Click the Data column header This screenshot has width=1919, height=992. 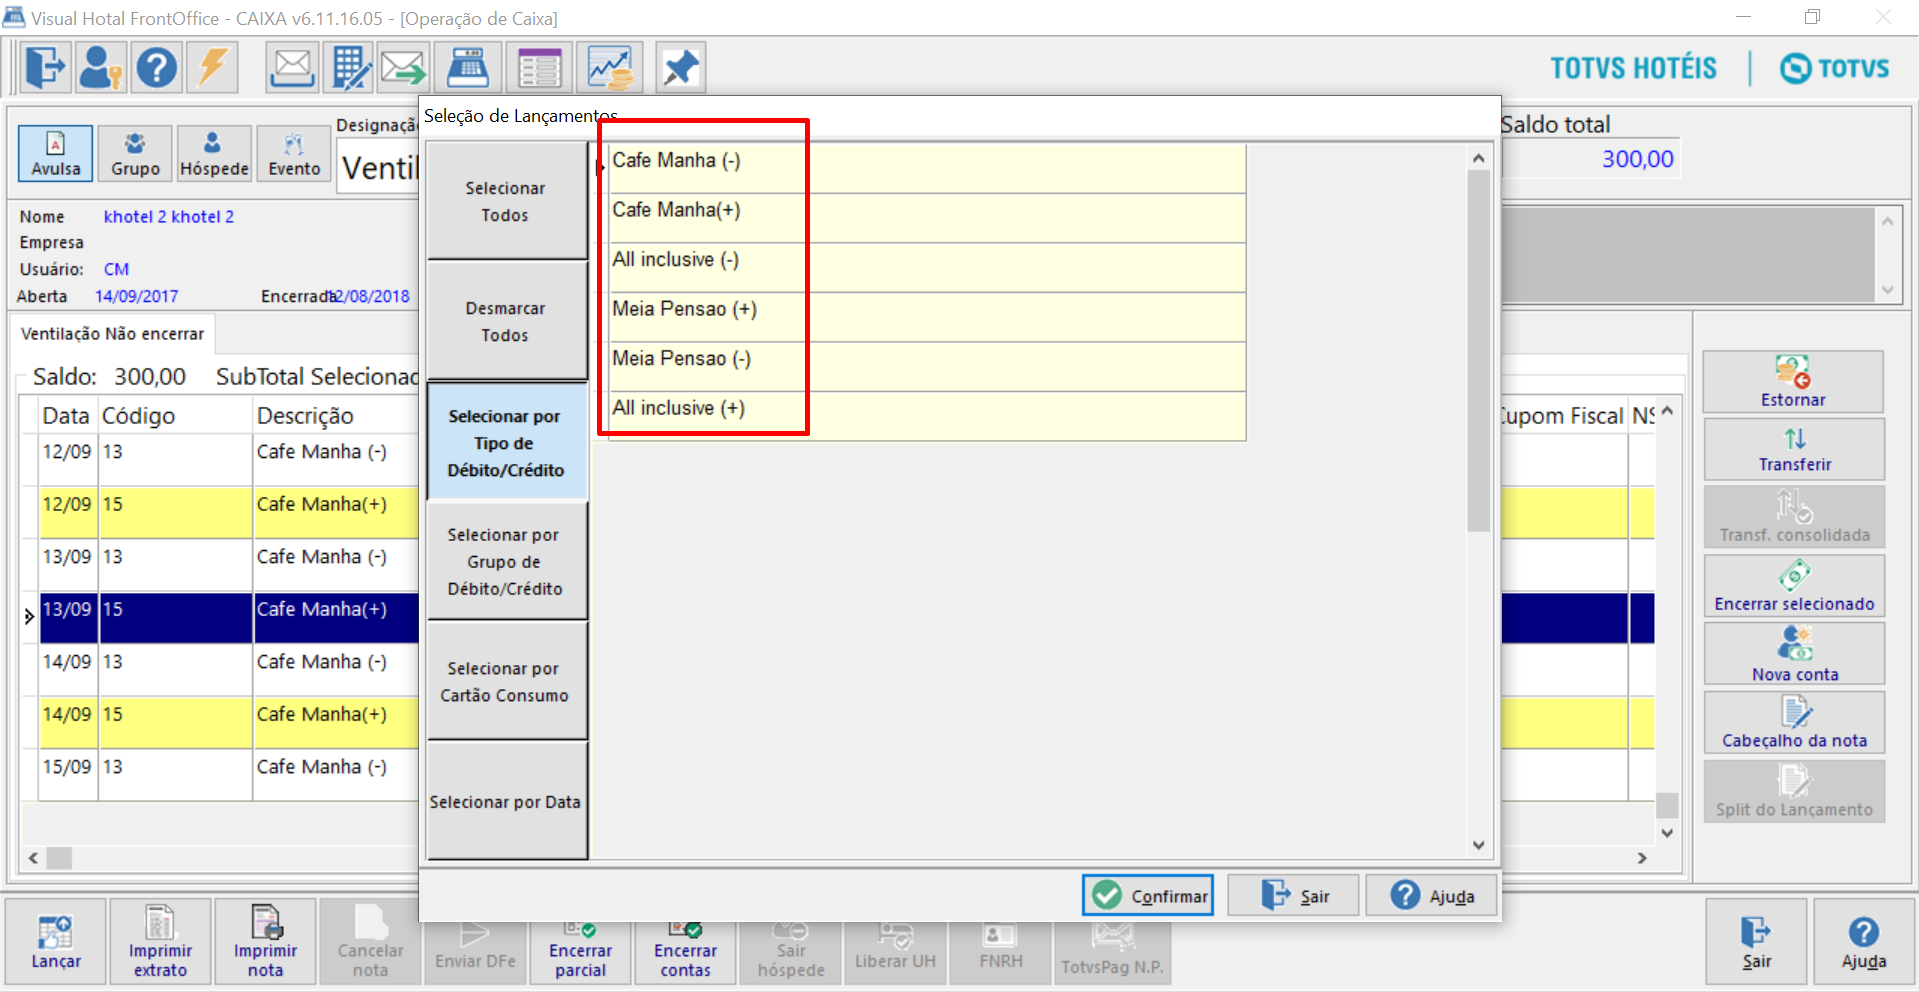click(x=66, y=416)
